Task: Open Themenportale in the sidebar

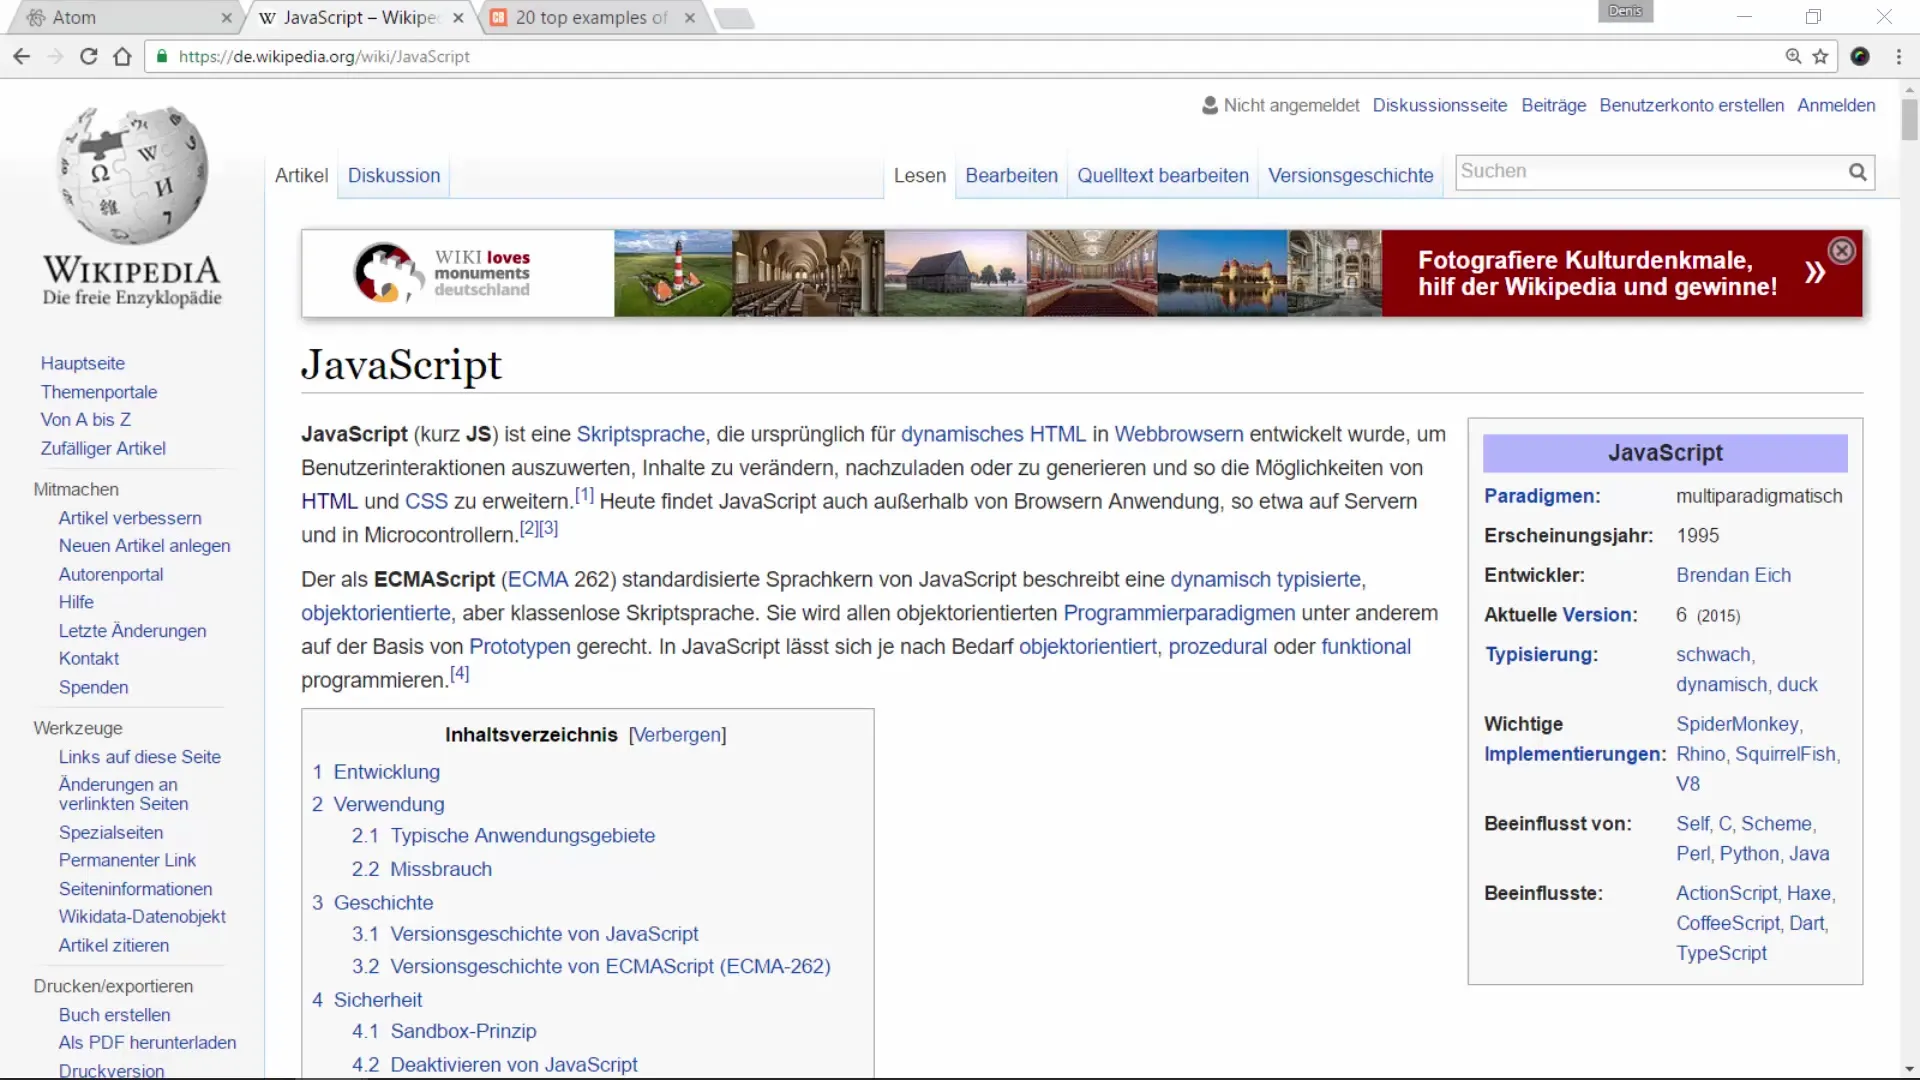Action: (x=99, y=392)
